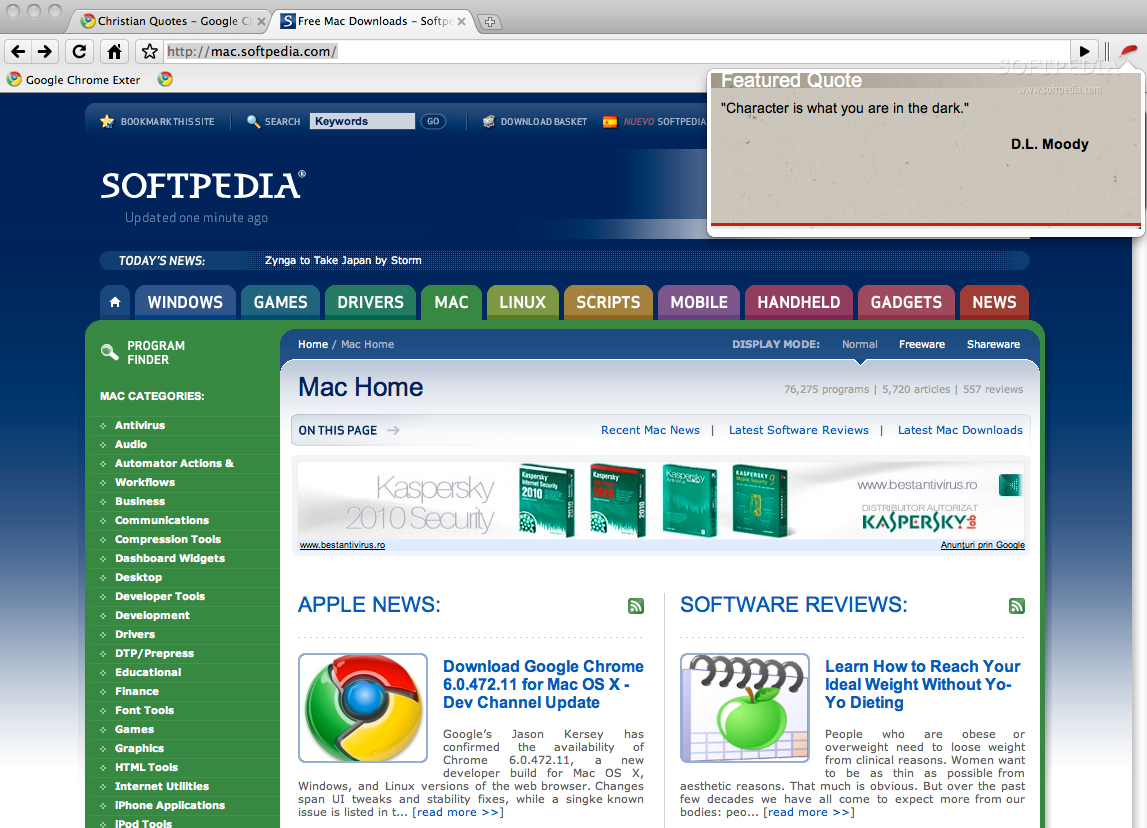Click the Software Reviews RSS feed icon
1147x828 pixels.
[1017, 606]
